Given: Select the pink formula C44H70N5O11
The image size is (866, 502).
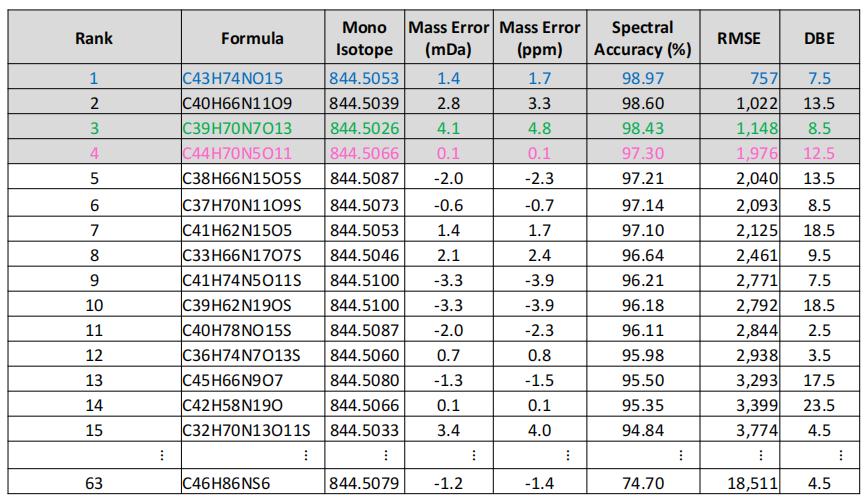Looking at the screenshot, I should coord(236,154).
